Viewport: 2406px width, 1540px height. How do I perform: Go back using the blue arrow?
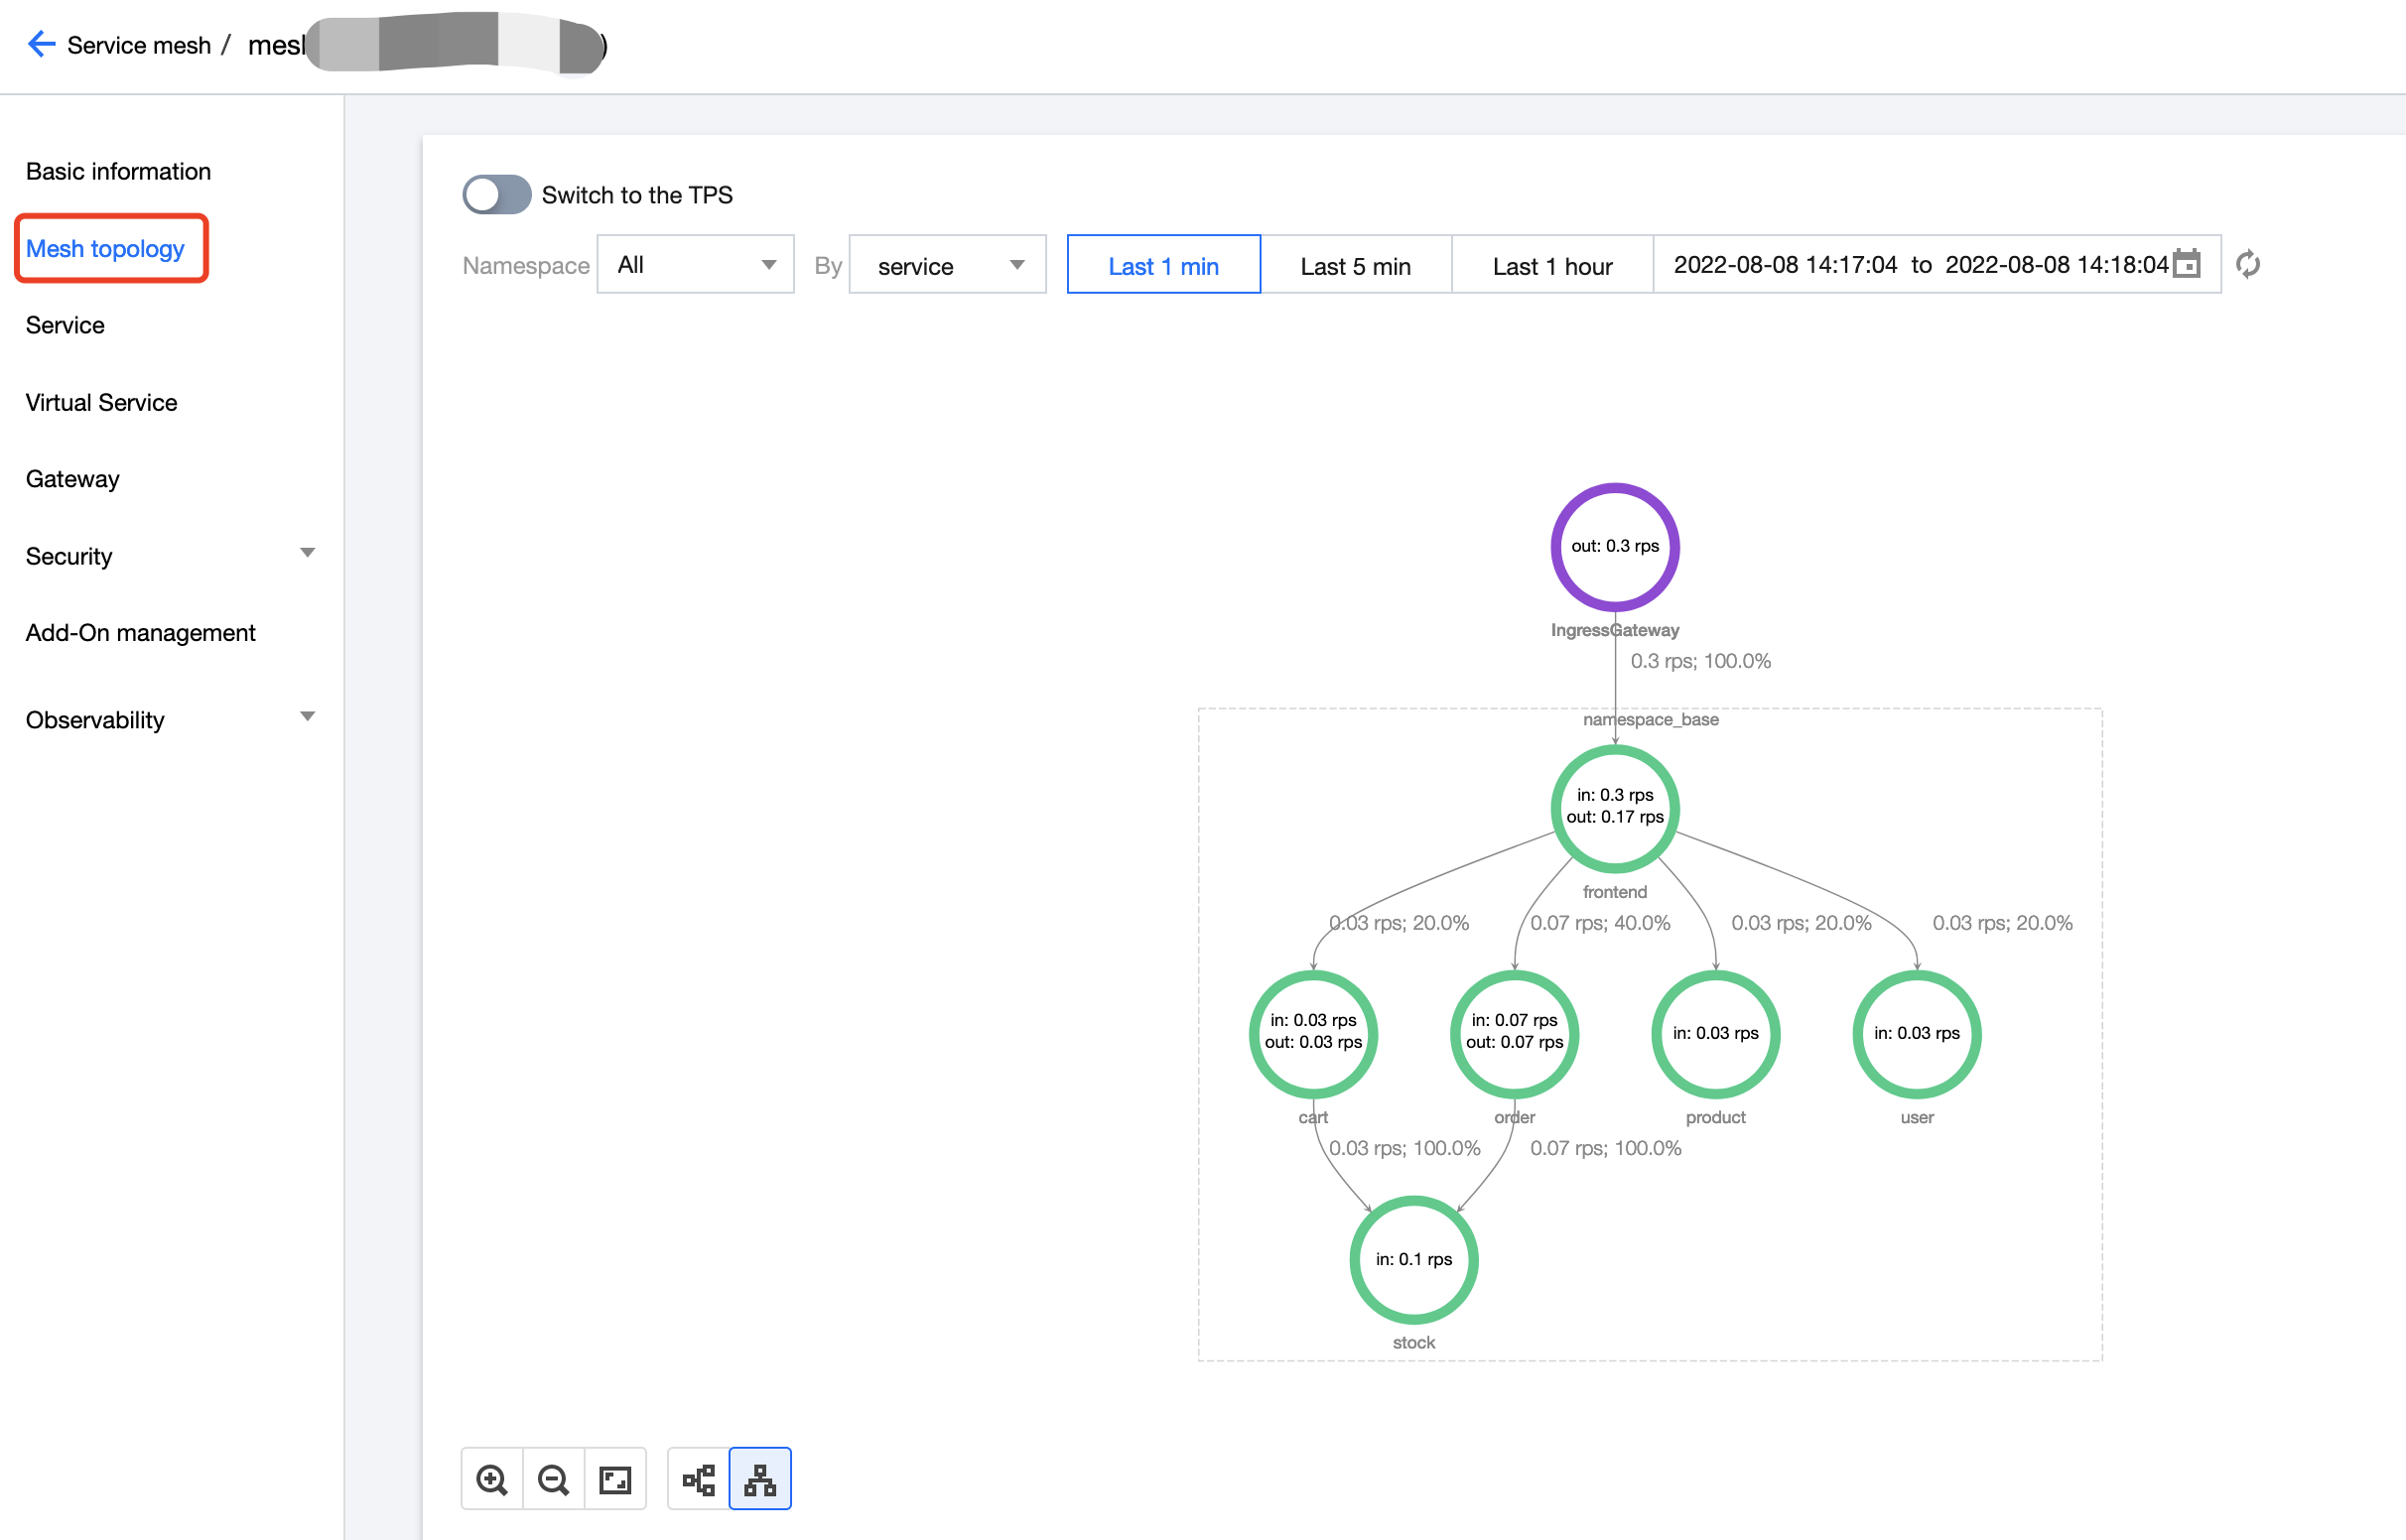[x=41, y=44]
